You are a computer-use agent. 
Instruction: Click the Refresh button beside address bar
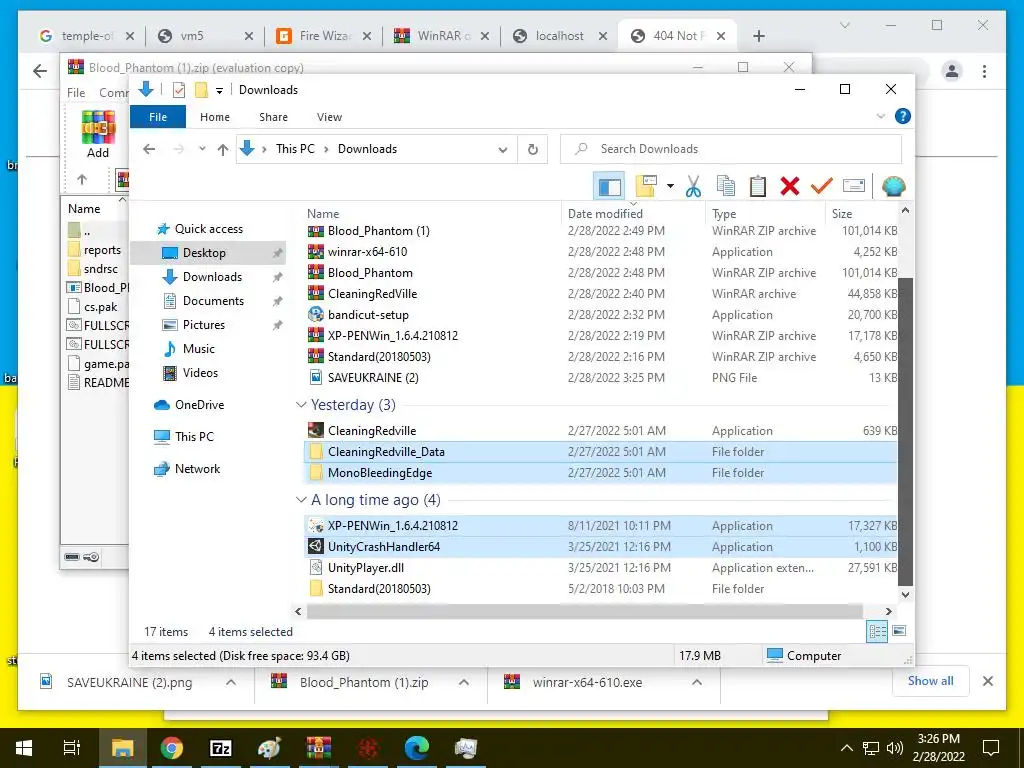tap(533, 149)
